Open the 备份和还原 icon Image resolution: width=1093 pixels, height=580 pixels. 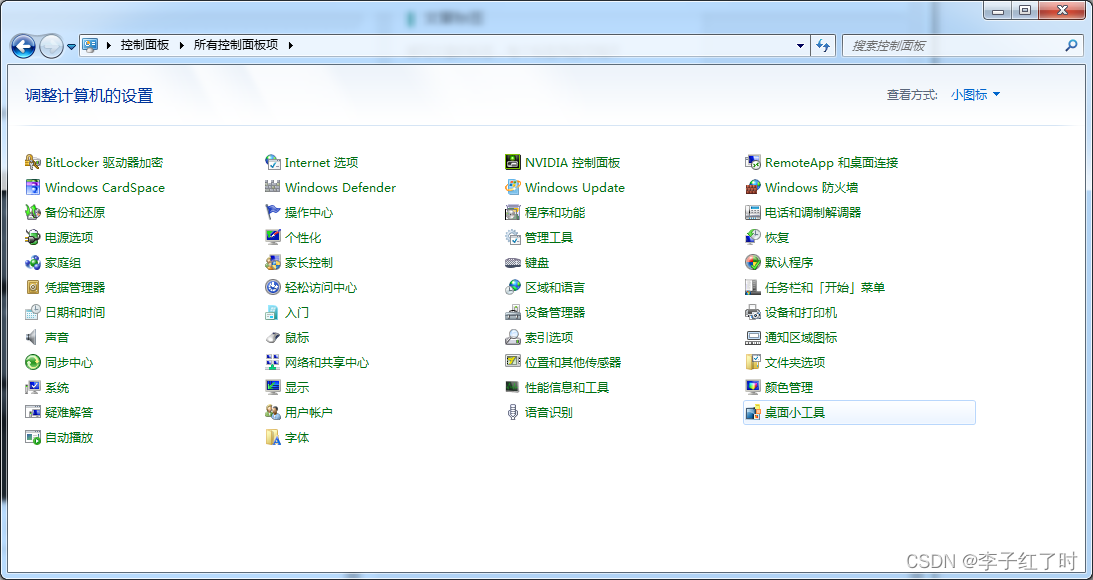pos(32,213)
